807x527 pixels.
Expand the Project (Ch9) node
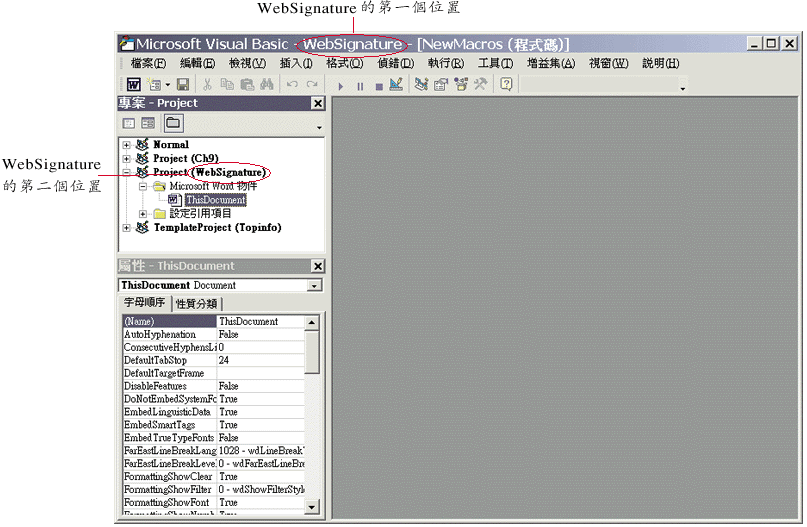coord(127,159)
